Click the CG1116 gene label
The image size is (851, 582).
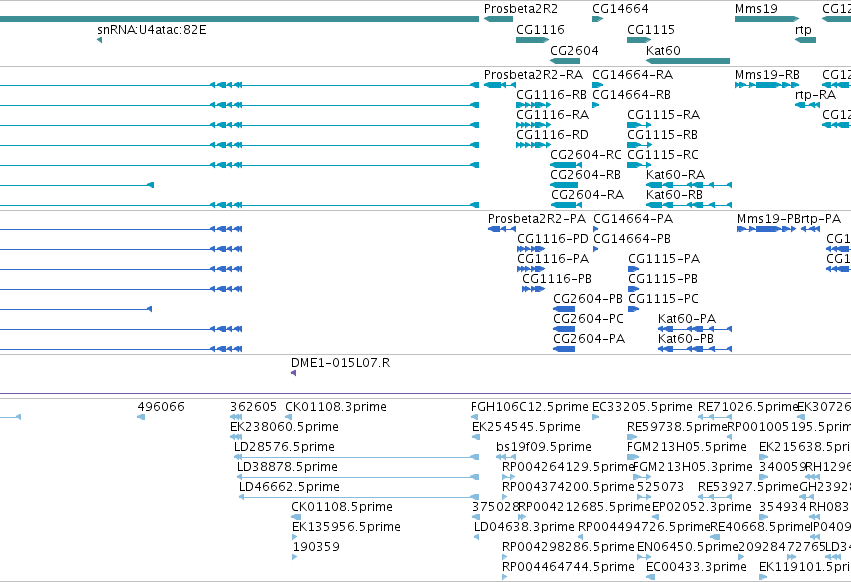click(540, 29)
